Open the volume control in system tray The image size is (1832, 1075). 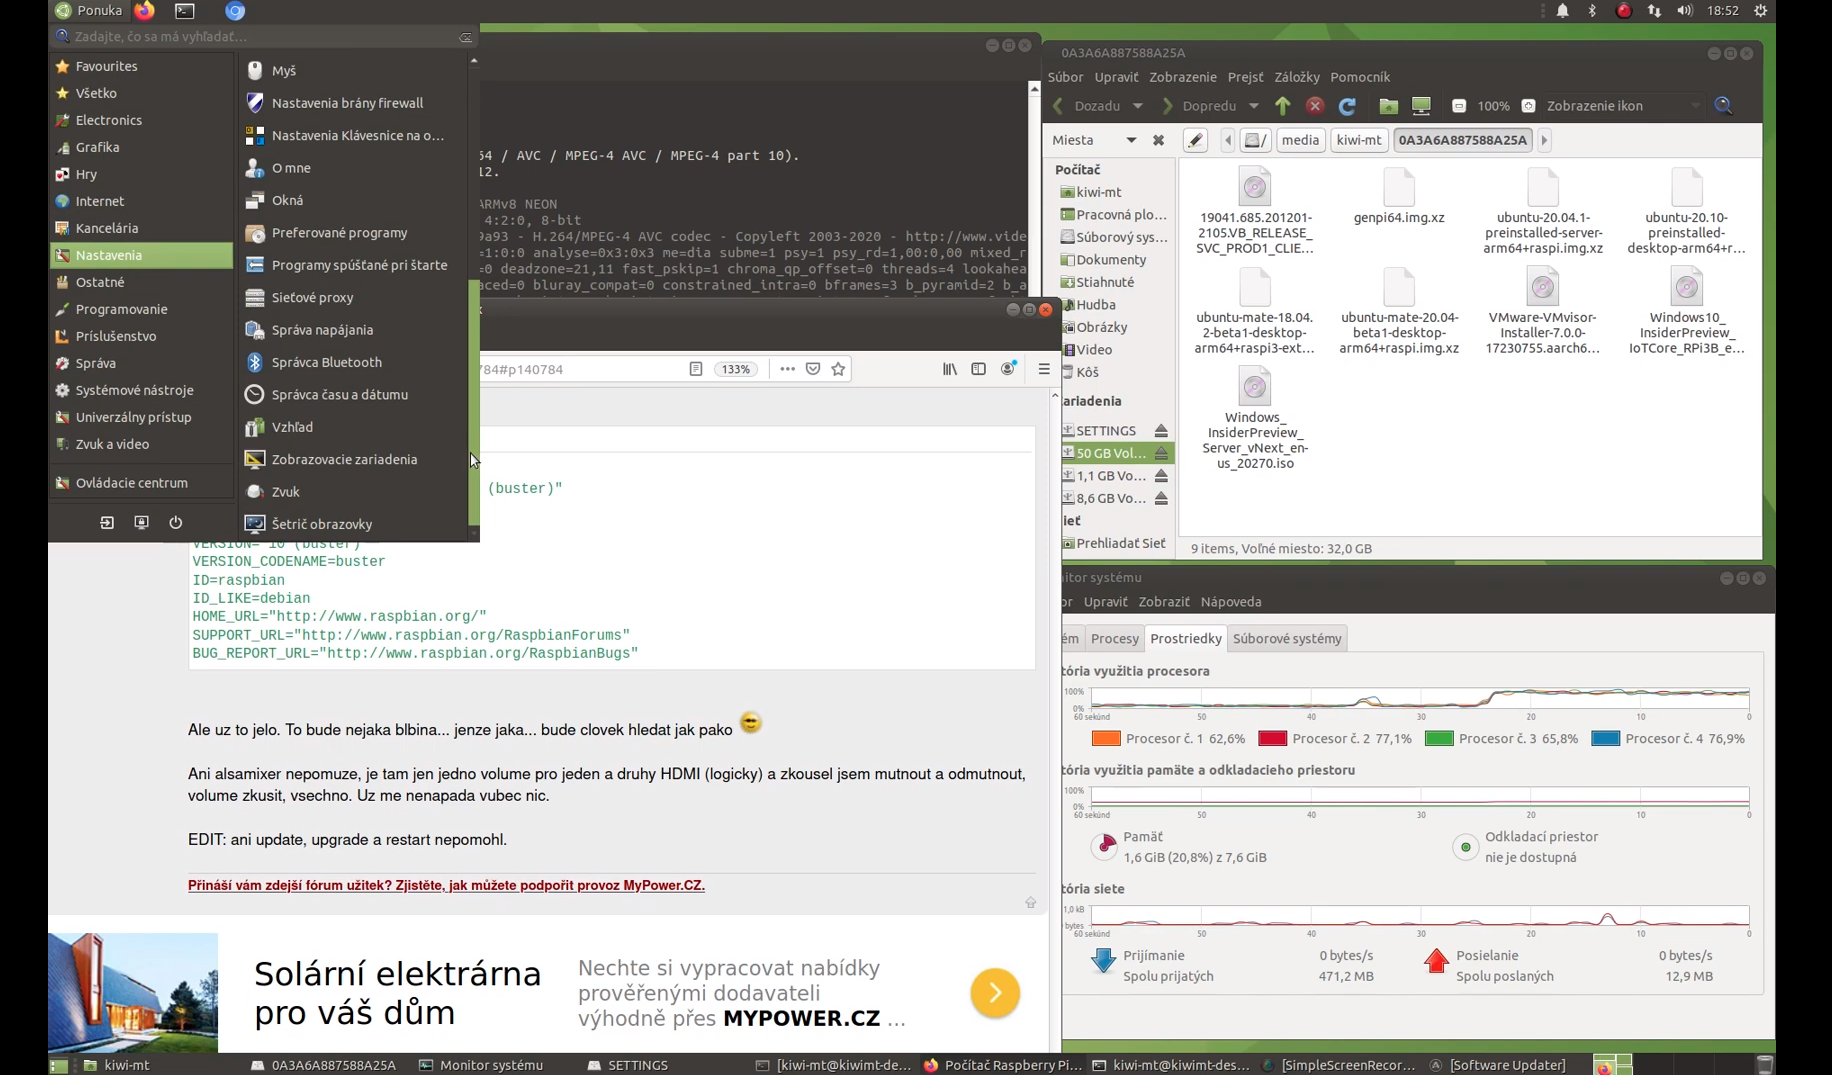[x=1685, y=11]
